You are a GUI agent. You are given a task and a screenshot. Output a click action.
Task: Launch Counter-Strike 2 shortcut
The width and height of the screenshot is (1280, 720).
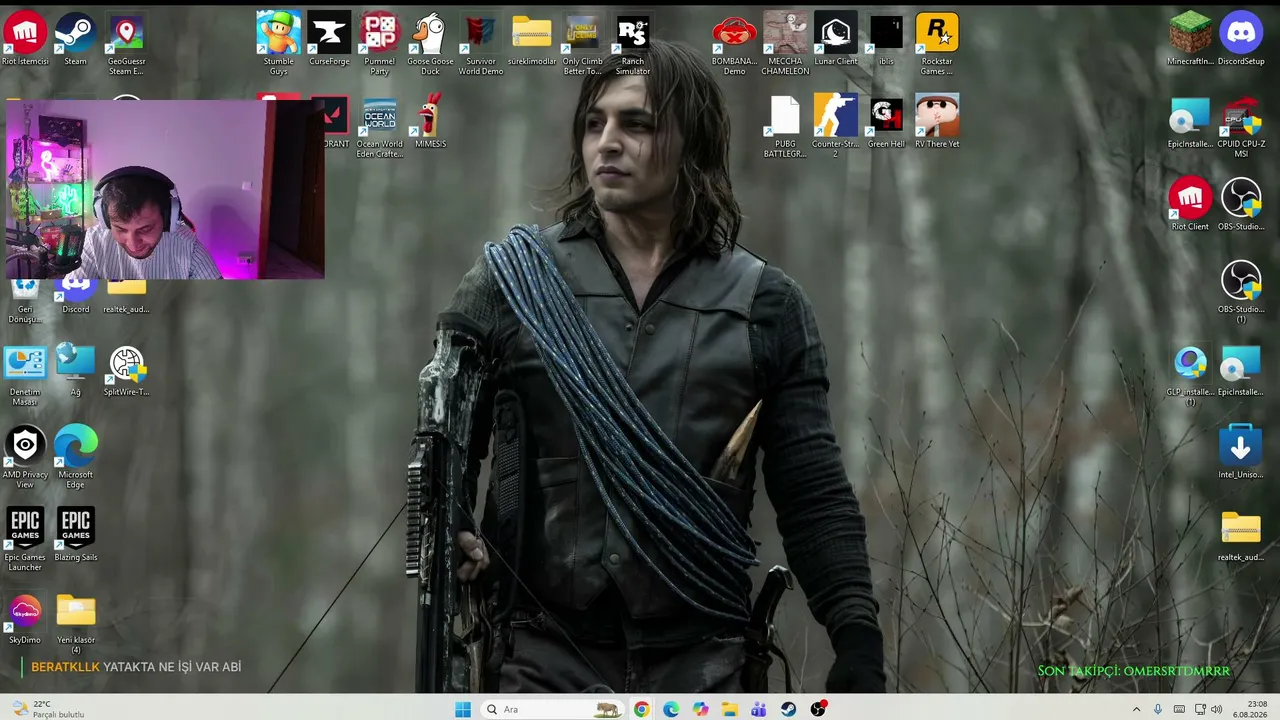[836, 127]
